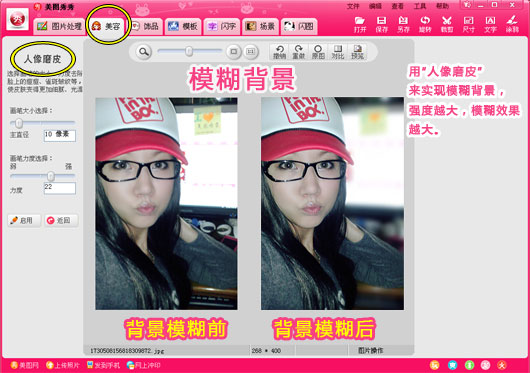Image resolution: width=530 pixels, height=373 pixels.
Task: Toggle the 对比 compare view
Action: (338, 52)
